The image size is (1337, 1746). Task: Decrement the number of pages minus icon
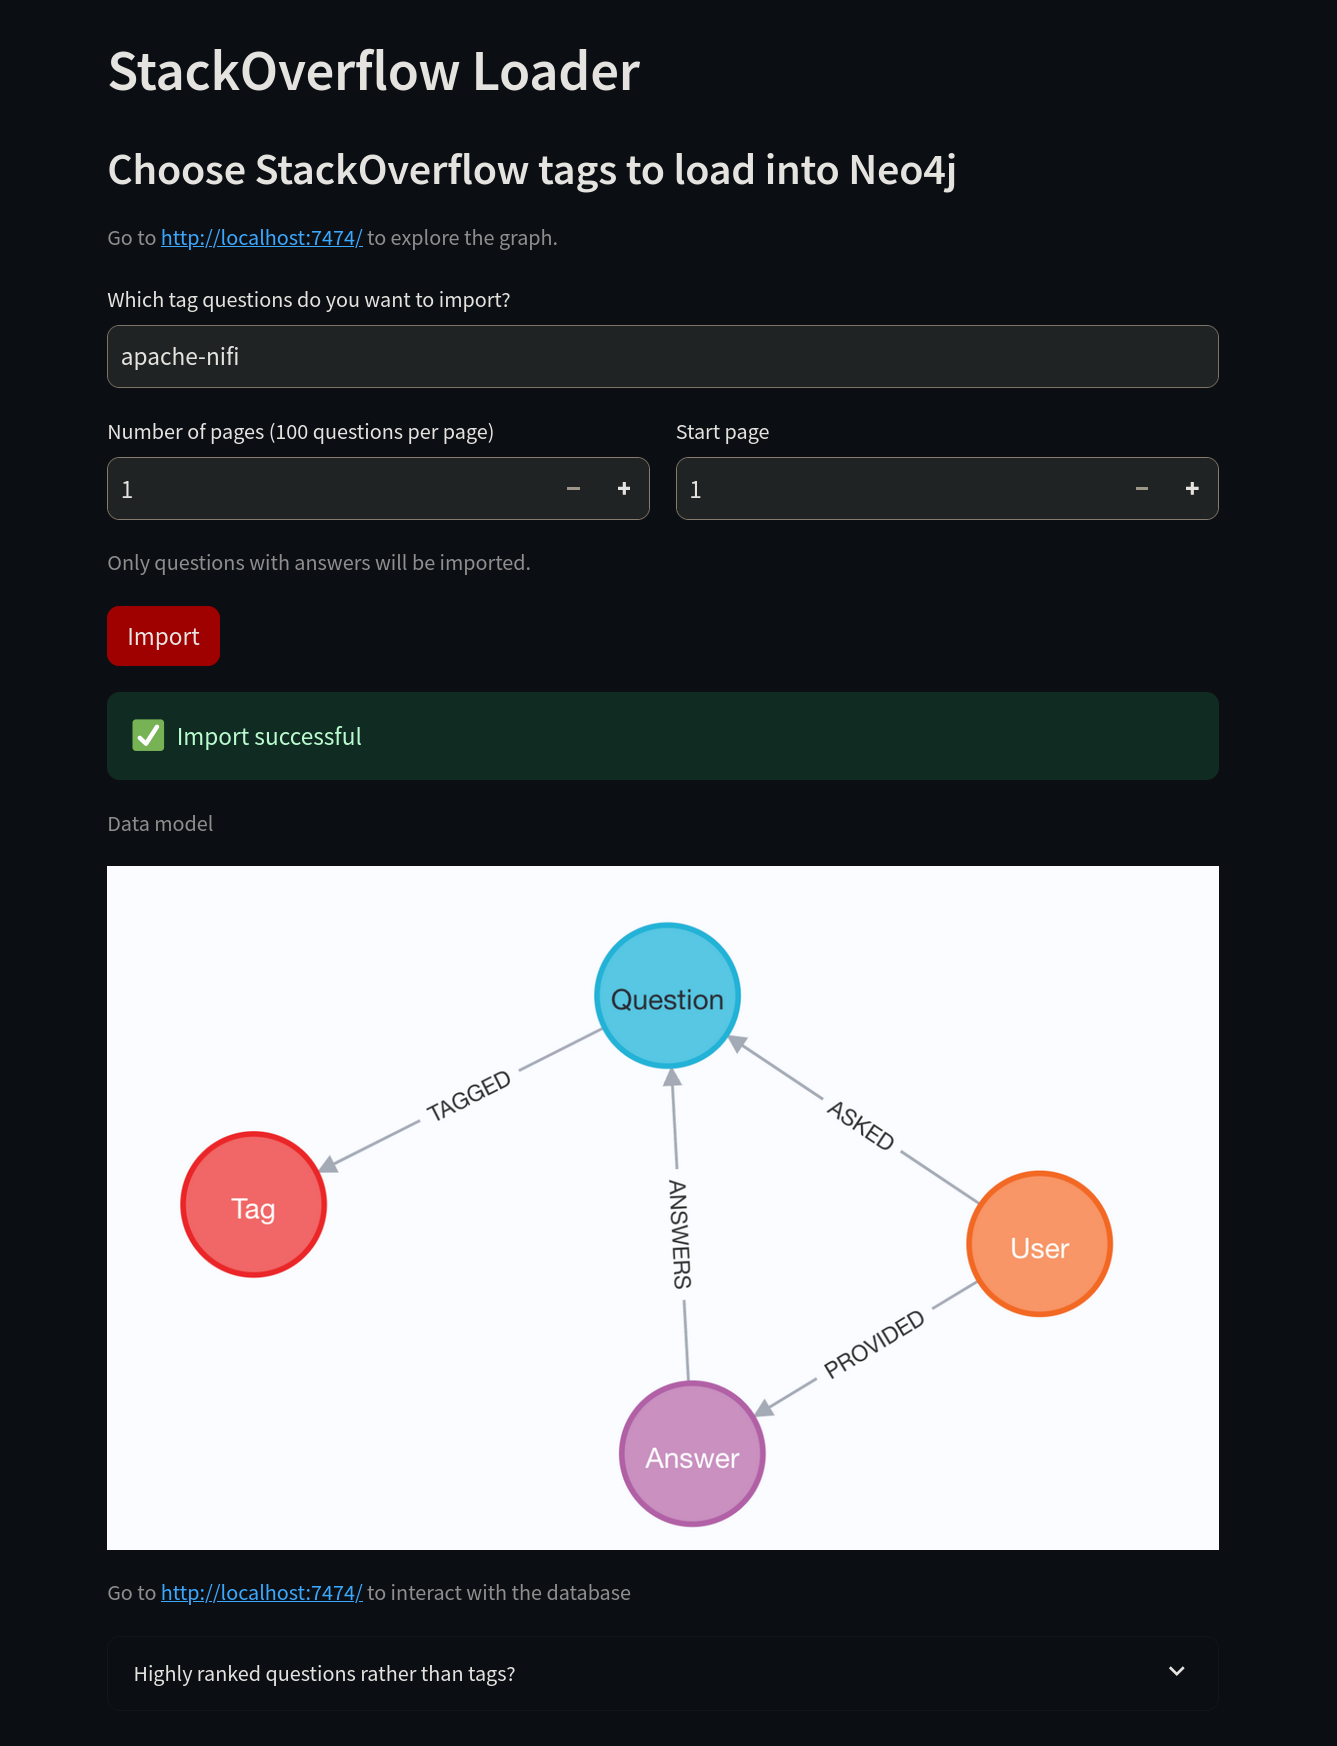pyautogui.click(x=573, y=489)
